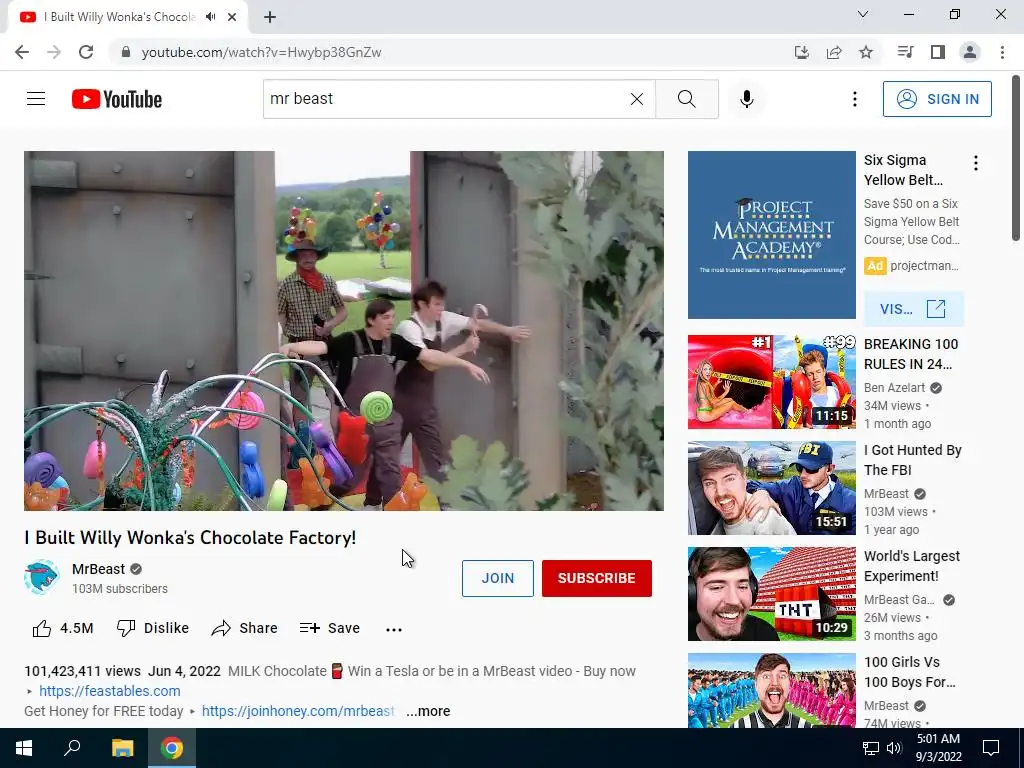This screenshot has width=1024, height=768.
Task: Click the install app icon in address bar
Action: [x=801, y=52]
